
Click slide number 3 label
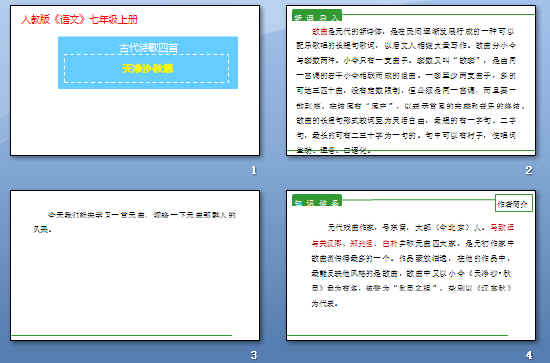point(254,355)
